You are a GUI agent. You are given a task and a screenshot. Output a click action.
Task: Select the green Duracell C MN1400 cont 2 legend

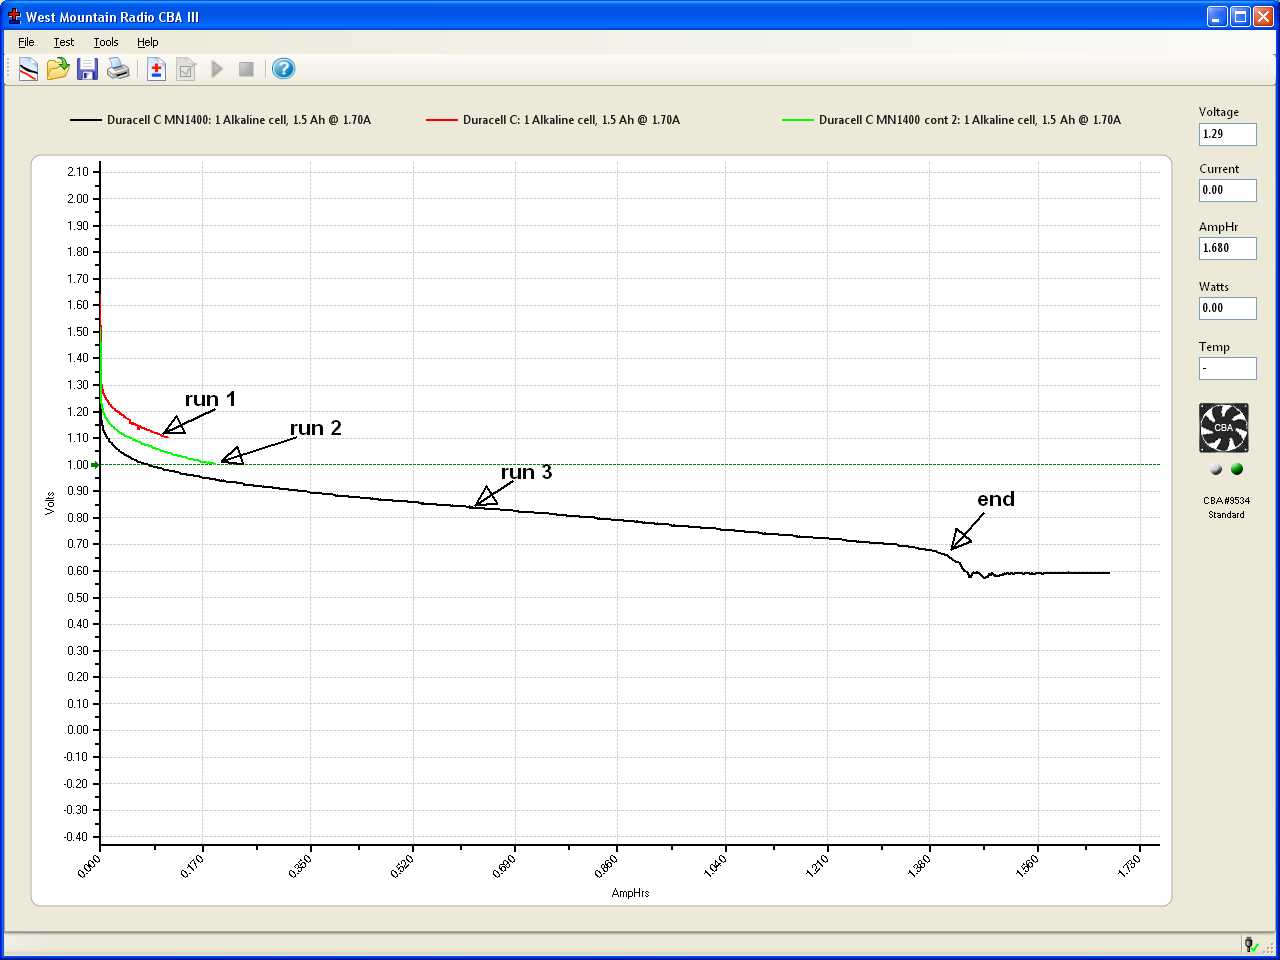click(968, 120)
